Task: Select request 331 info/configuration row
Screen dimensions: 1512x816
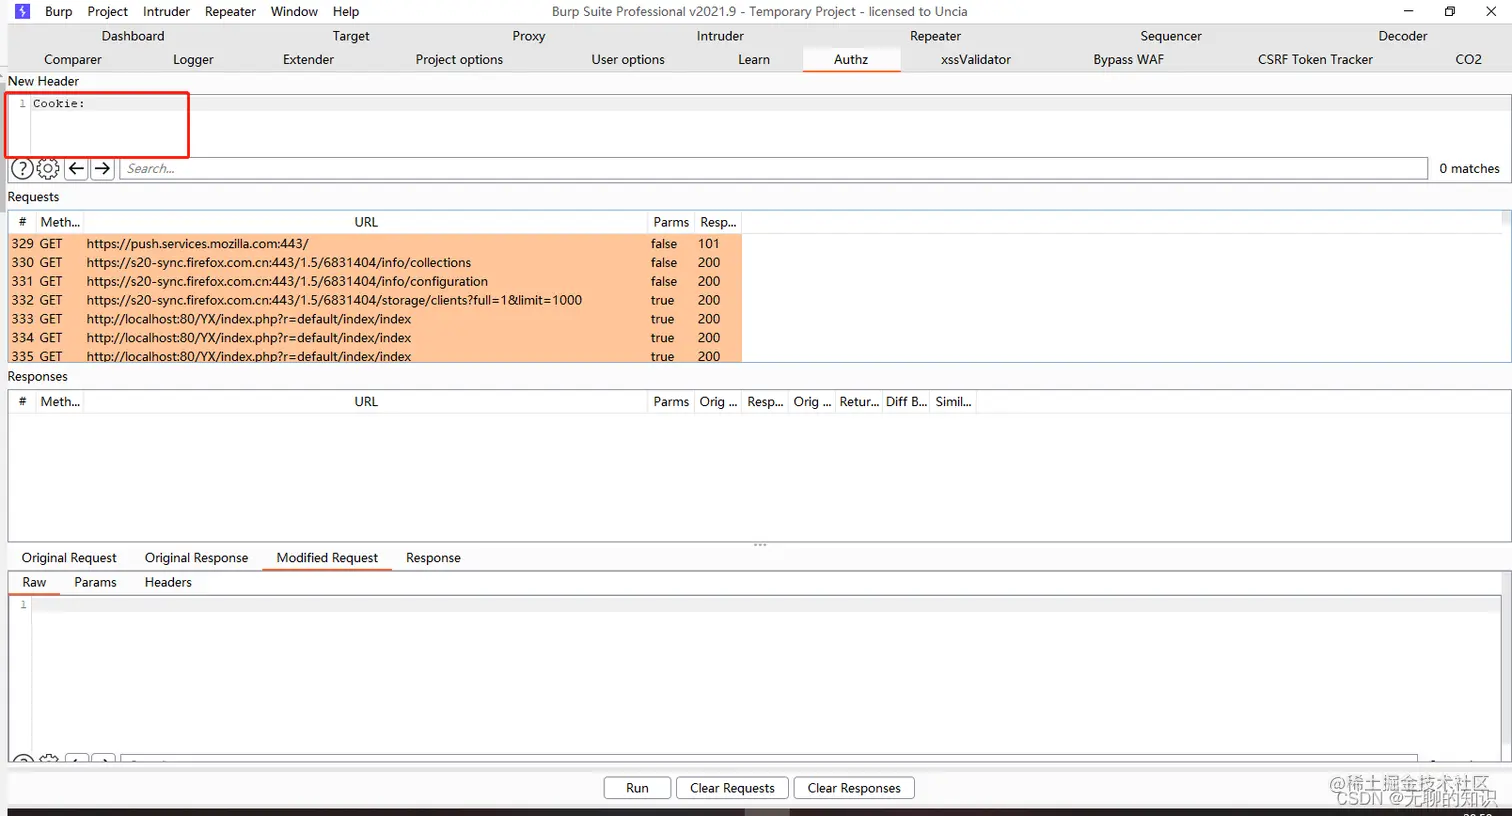Action: click(x=375, y=281)
